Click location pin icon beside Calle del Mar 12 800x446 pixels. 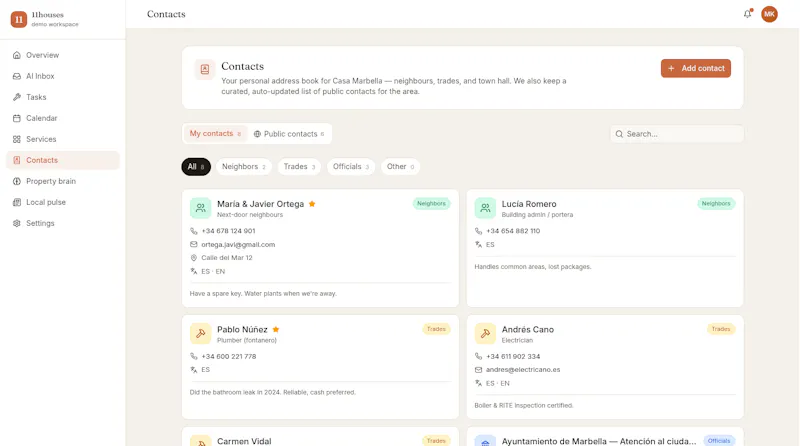[194, 258]
